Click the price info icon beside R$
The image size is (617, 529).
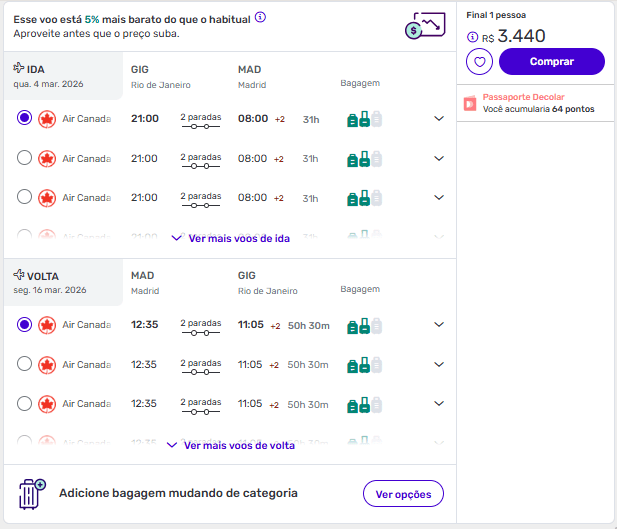pyautogui.click(x=473, y=37)
